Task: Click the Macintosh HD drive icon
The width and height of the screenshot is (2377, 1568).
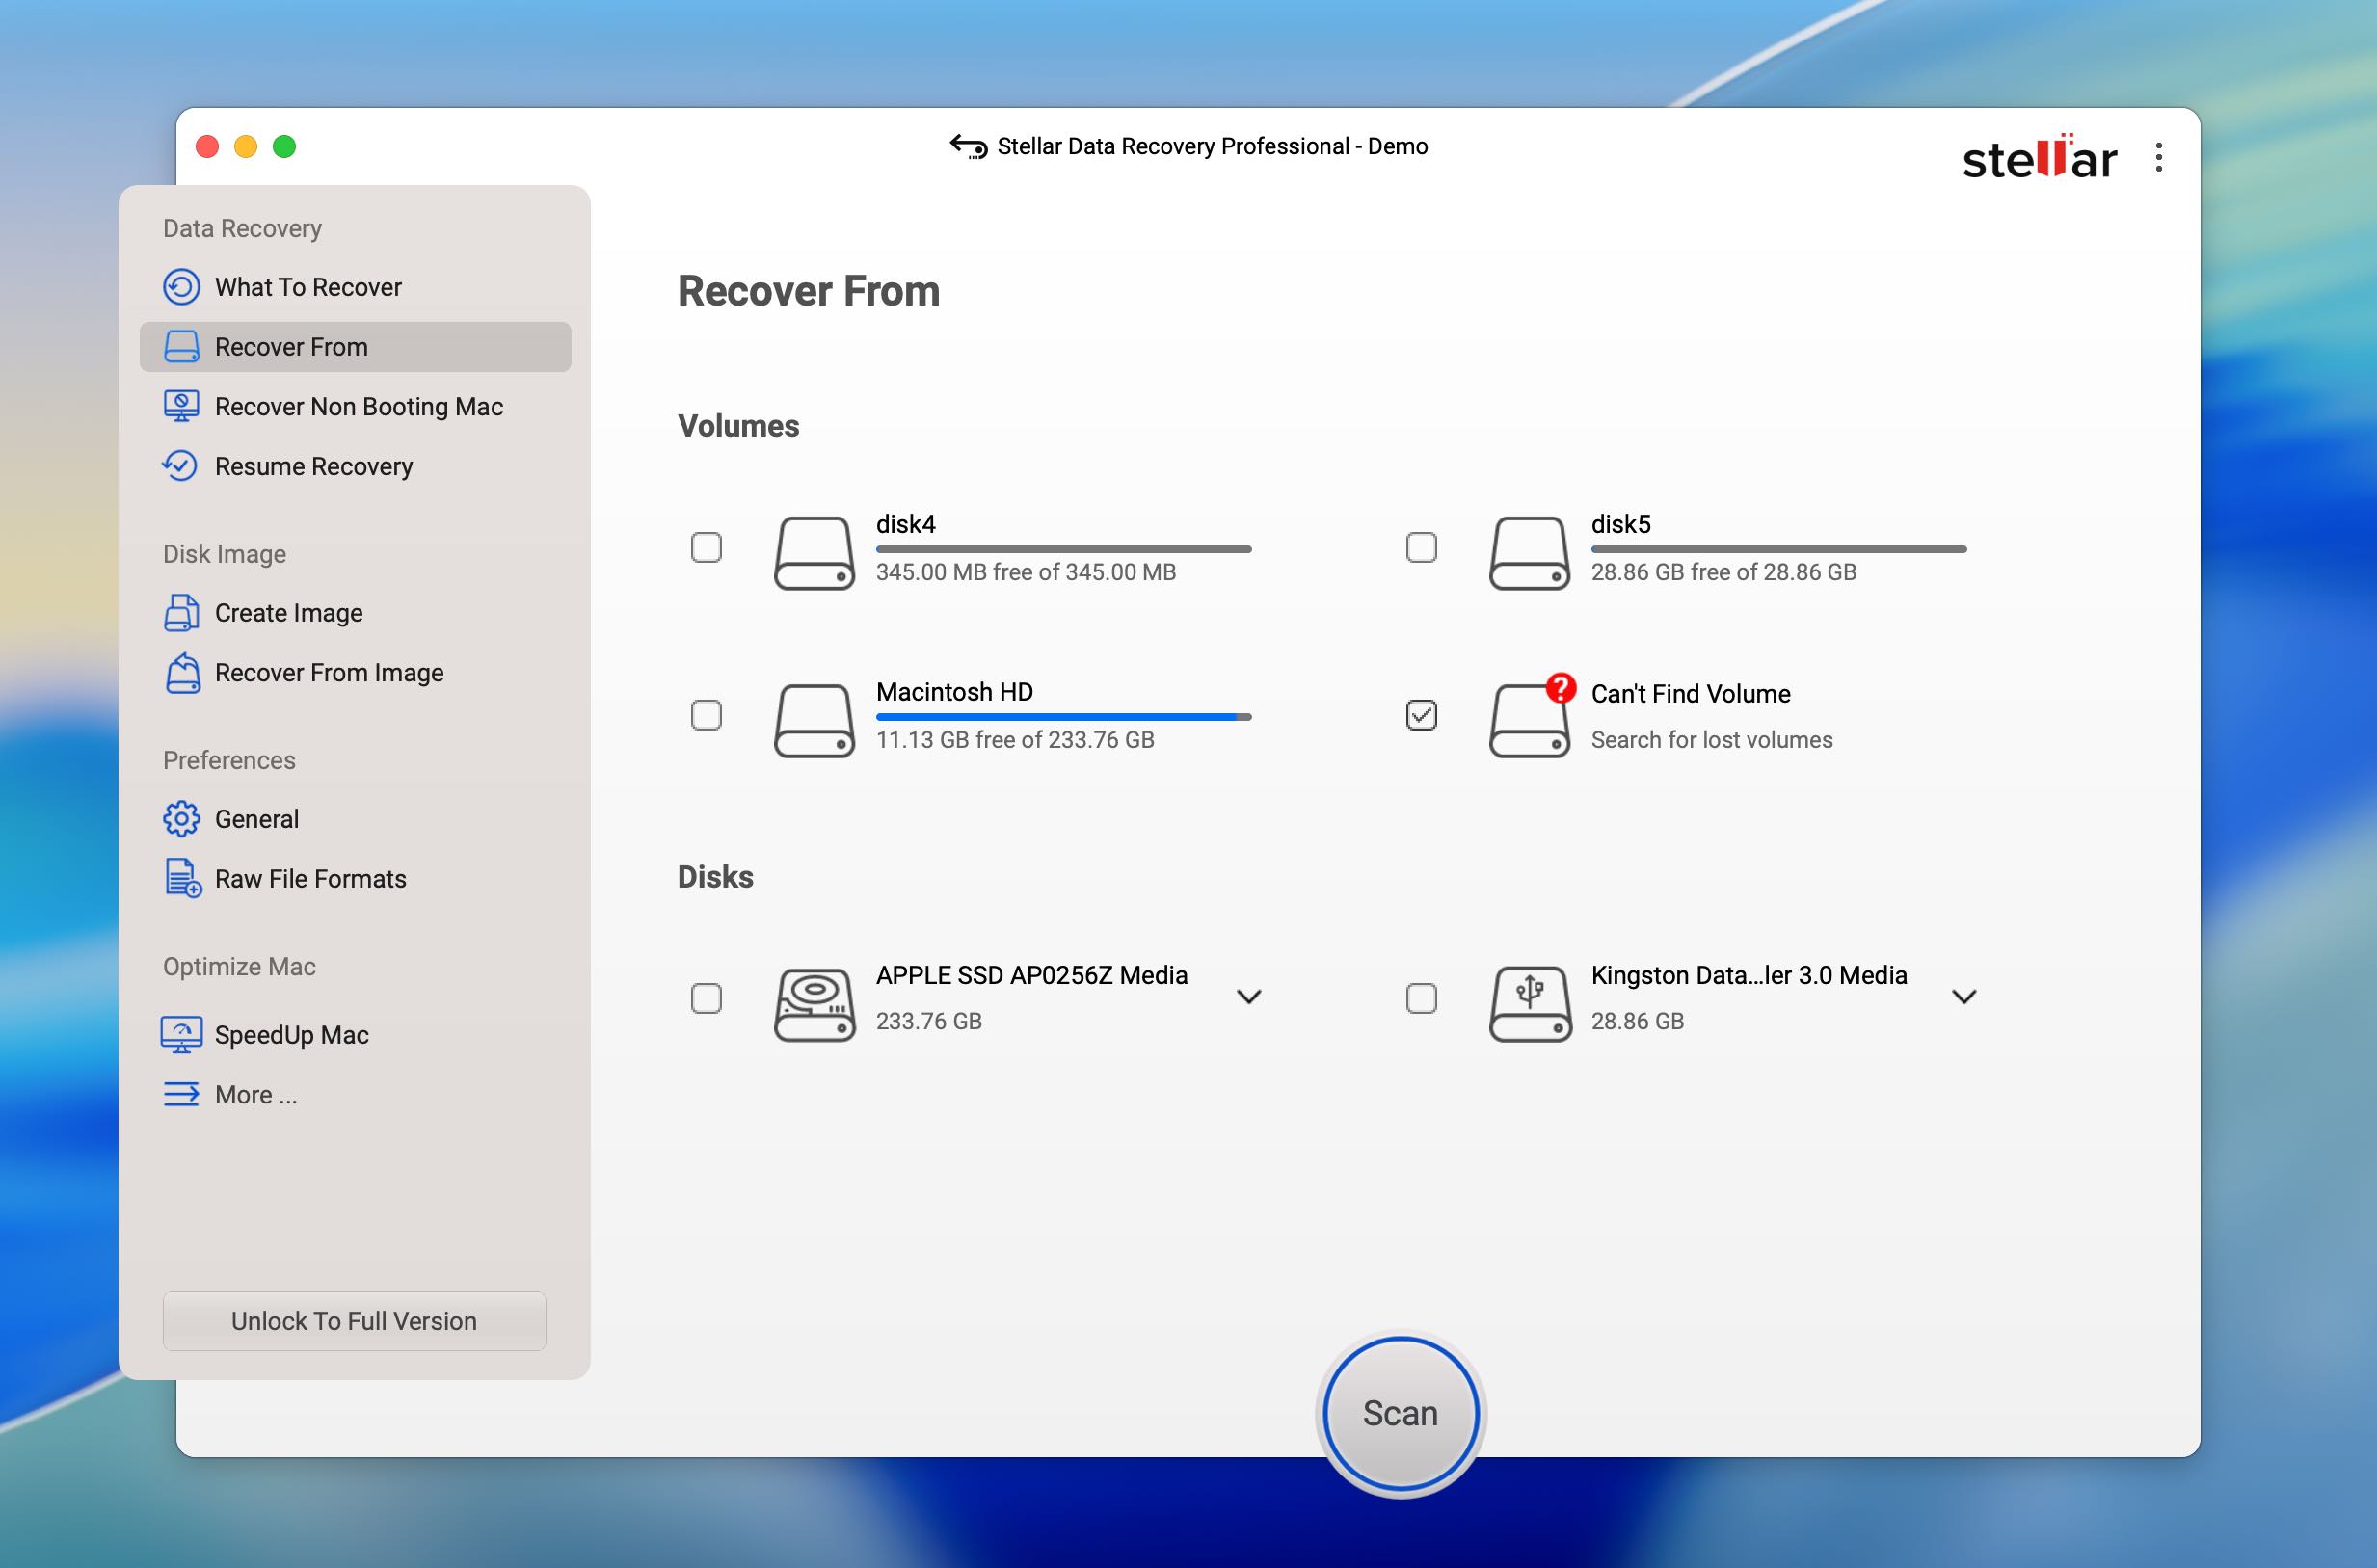Action: coord(814,721)
